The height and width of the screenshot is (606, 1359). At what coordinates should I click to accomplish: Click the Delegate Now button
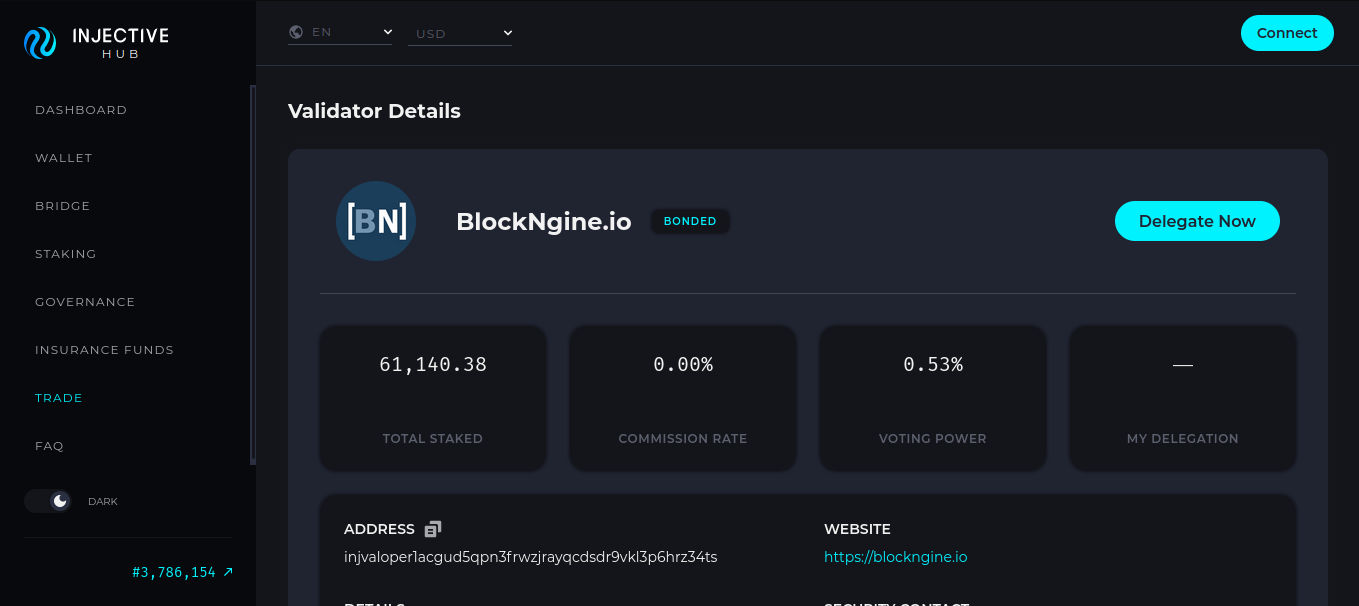[1197, 221]
